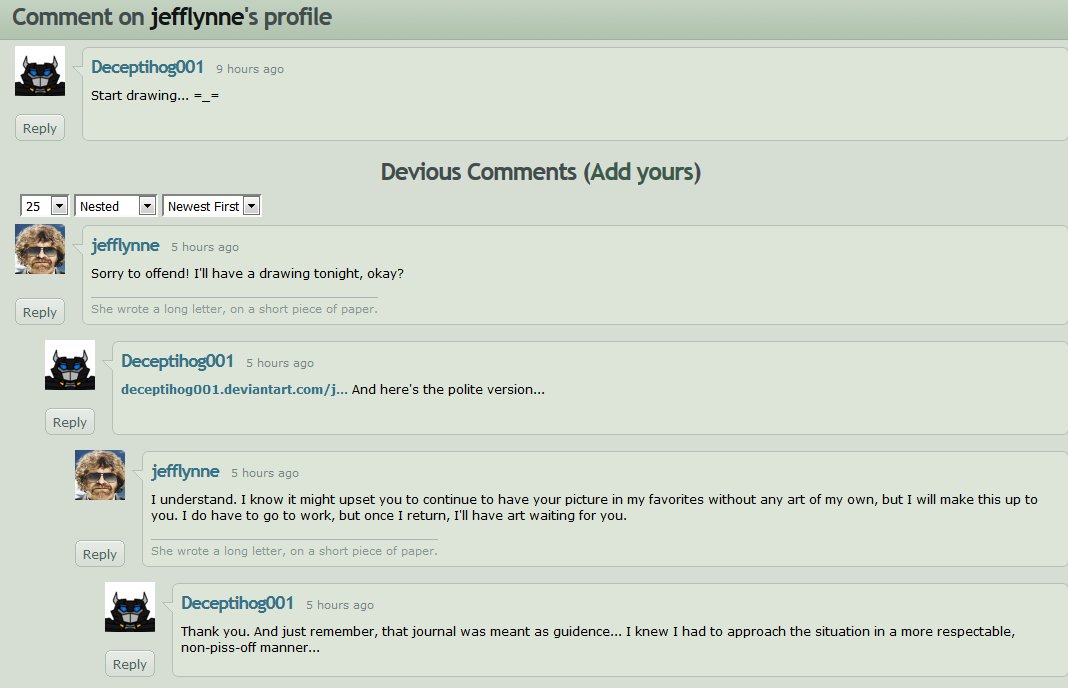Reply to 'here's the polite version' comment
The image size is (1068, 688).
pyautogui.click(x=69, y=422)
